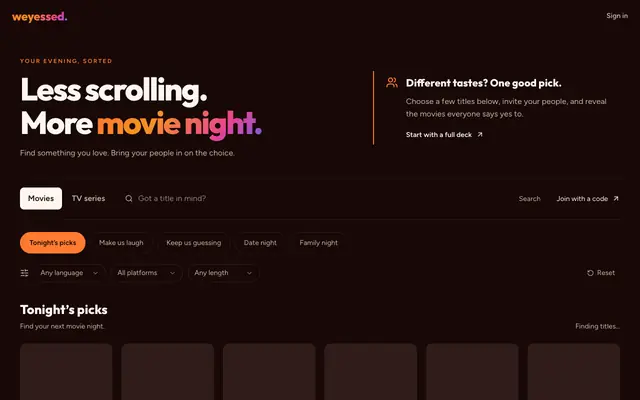The image size is (640, 400).
Task: Click the Finding titles... status text
Action: coord(598,326)
